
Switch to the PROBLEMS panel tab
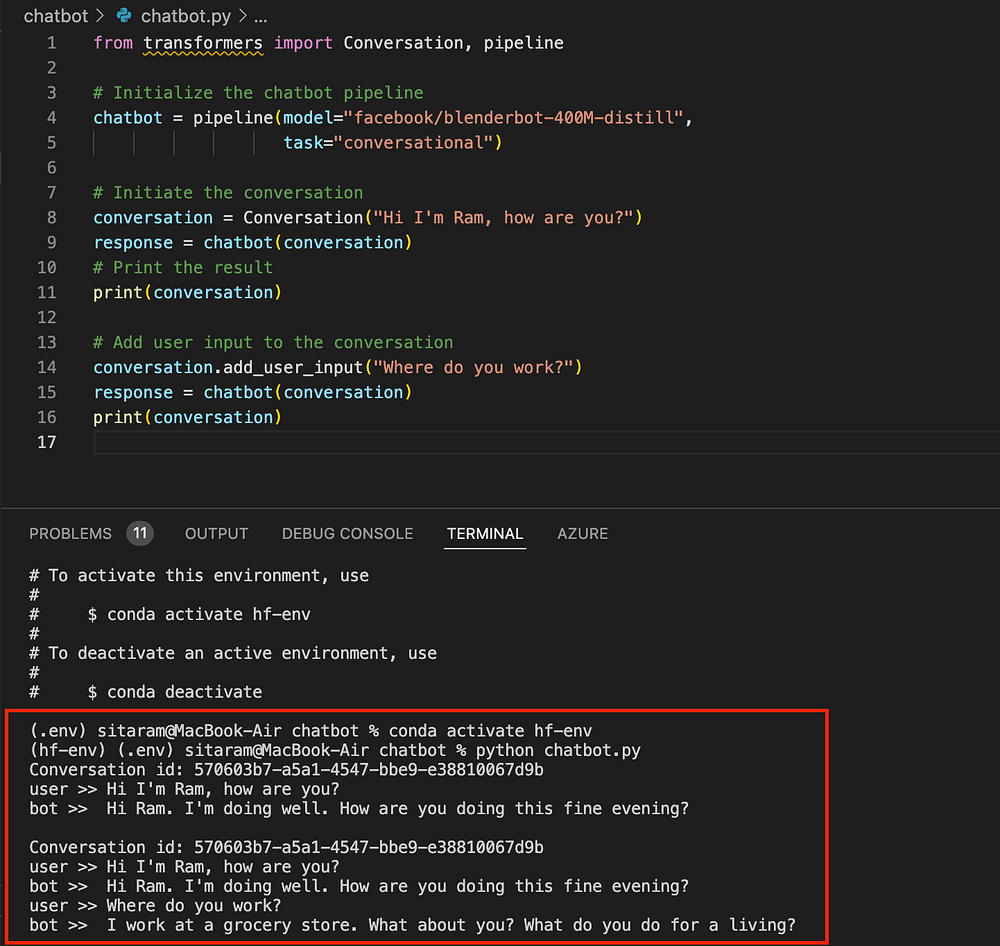tap(70, 533)
